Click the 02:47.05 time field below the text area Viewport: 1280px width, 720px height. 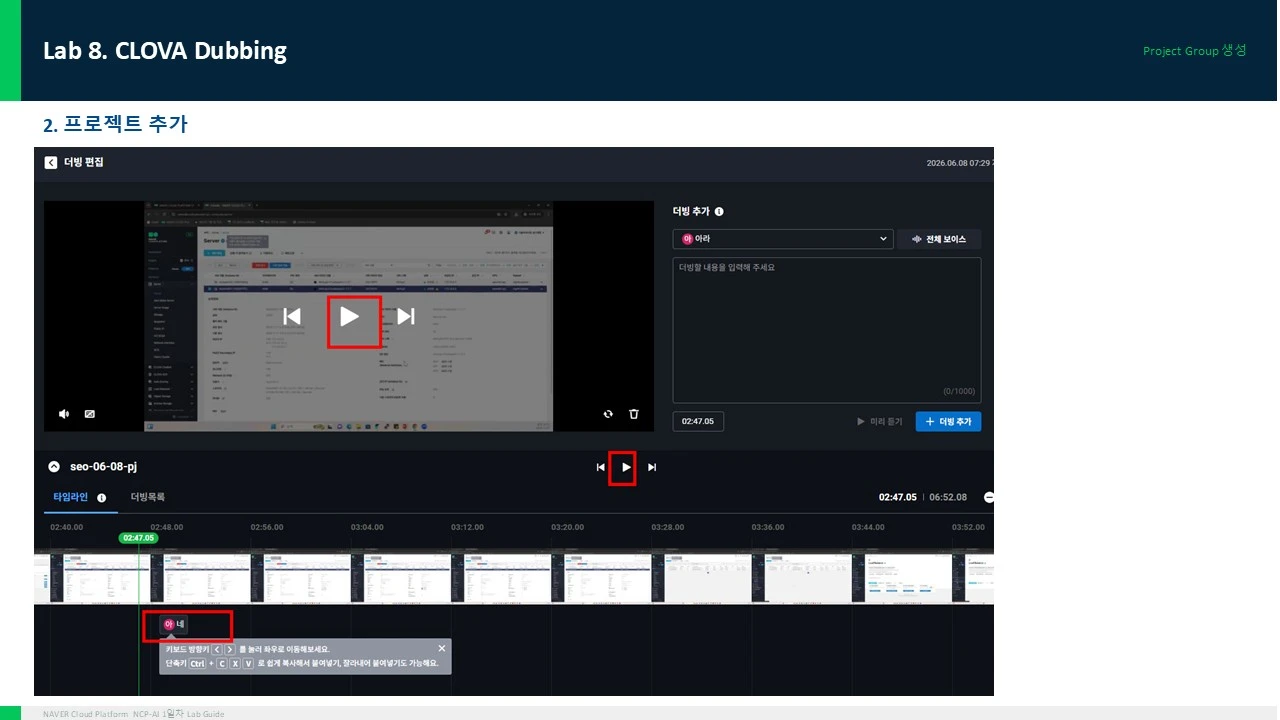tap(698, 422)
